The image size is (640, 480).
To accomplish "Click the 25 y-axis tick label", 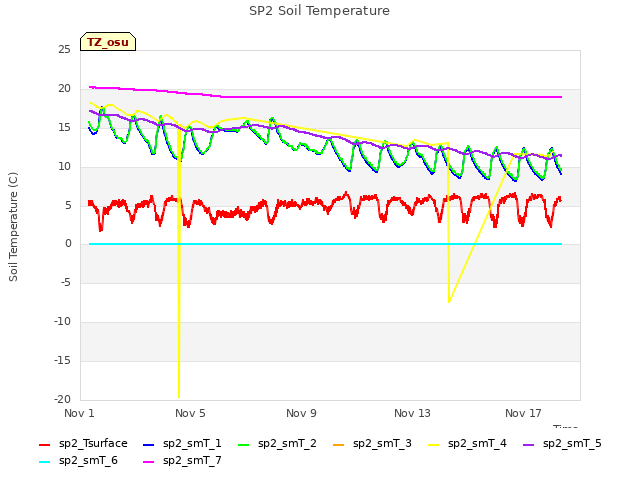I will [x=64, y=49].
